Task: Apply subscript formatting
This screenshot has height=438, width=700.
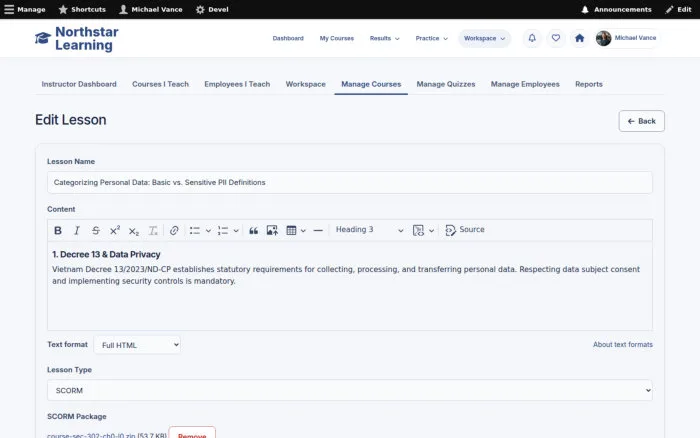Action: (x=133, y=230)
